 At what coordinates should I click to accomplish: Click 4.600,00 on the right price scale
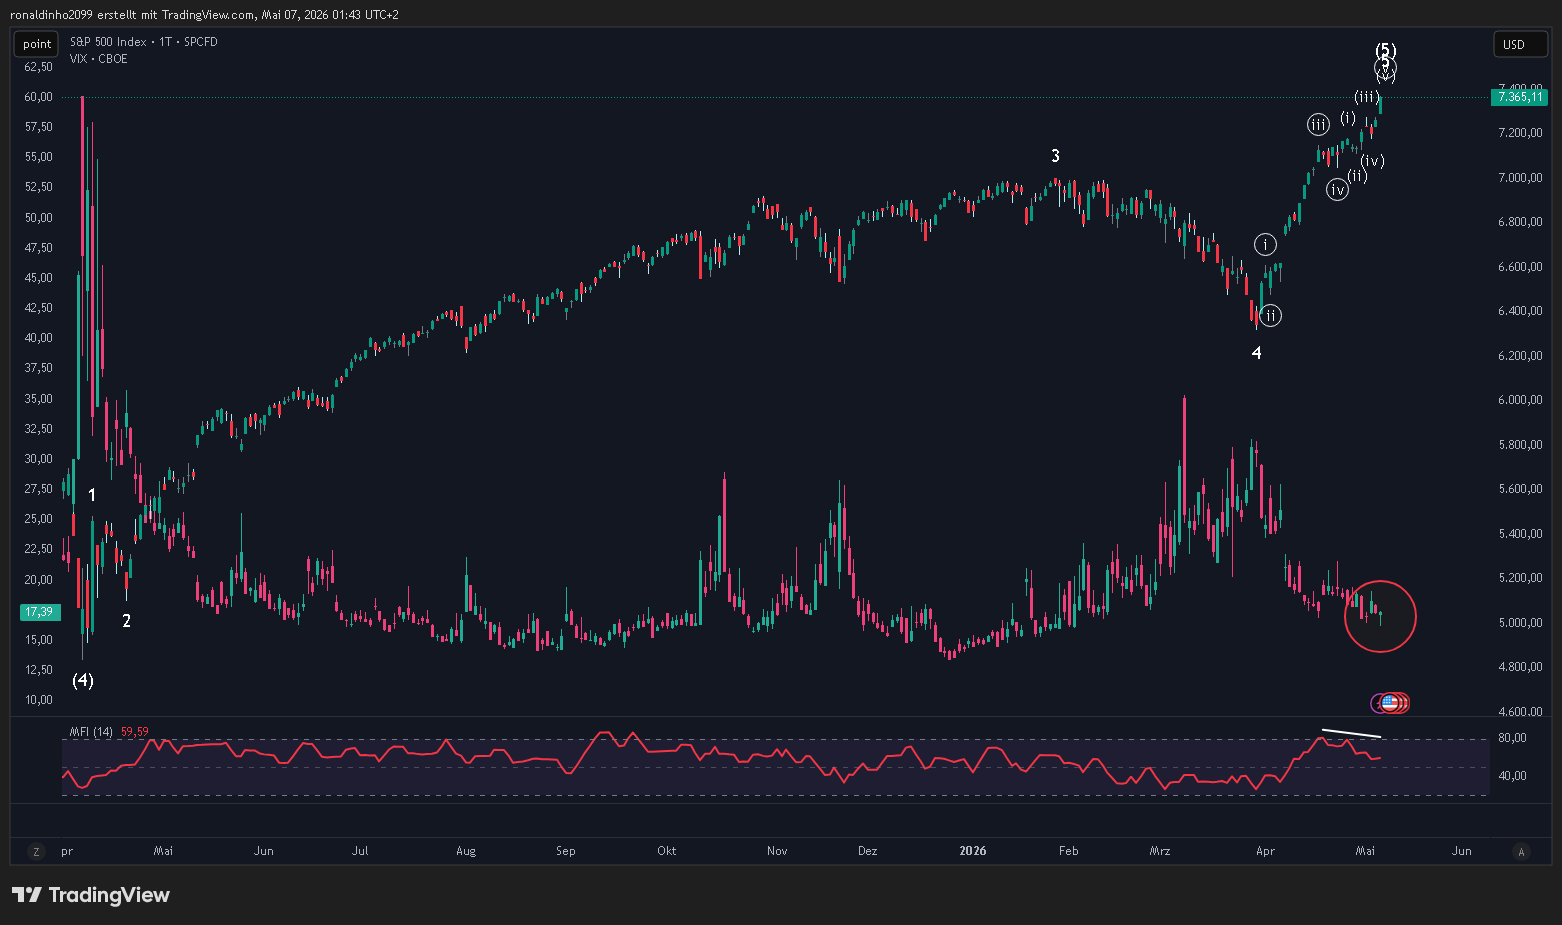1520,712
